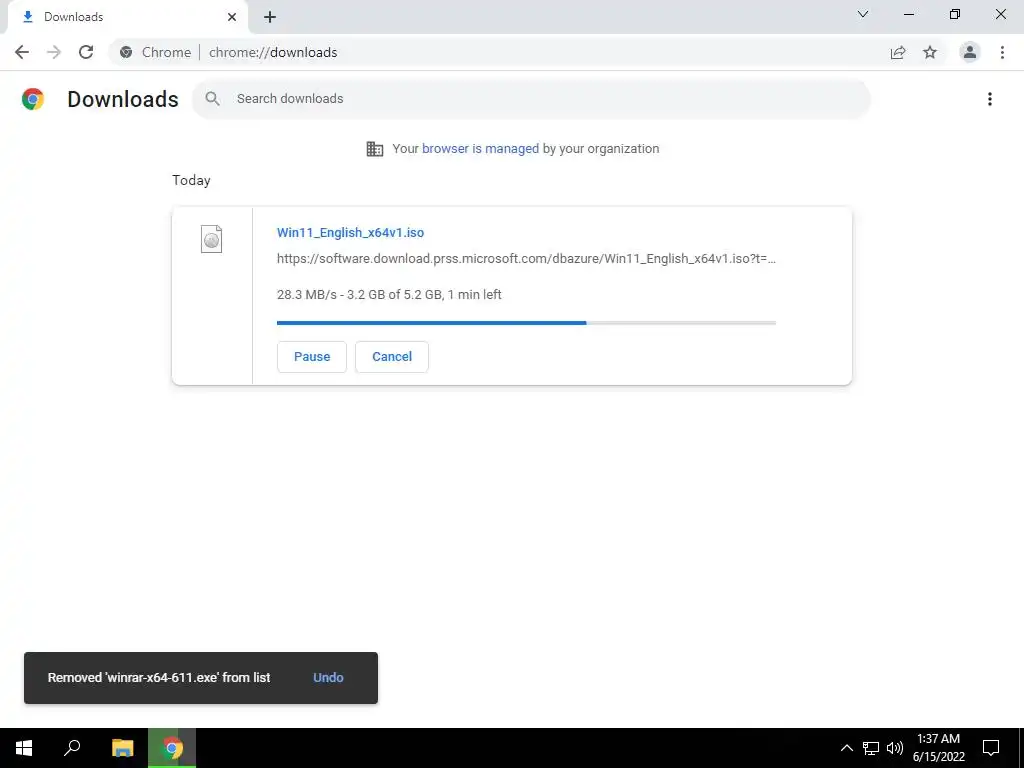Click the magnifier icon in the search downloads box
The height and width of the screenshot is (768, 1024).
point(212,99)
